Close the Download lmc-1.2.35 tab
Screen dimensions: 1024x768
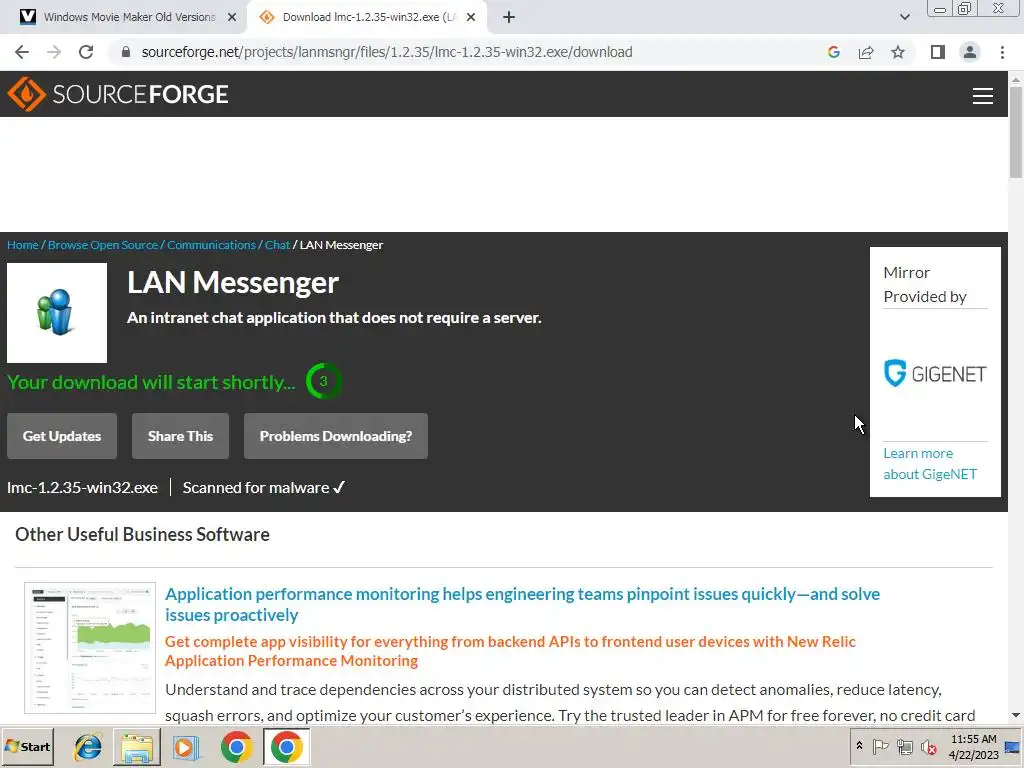[471, 17]
